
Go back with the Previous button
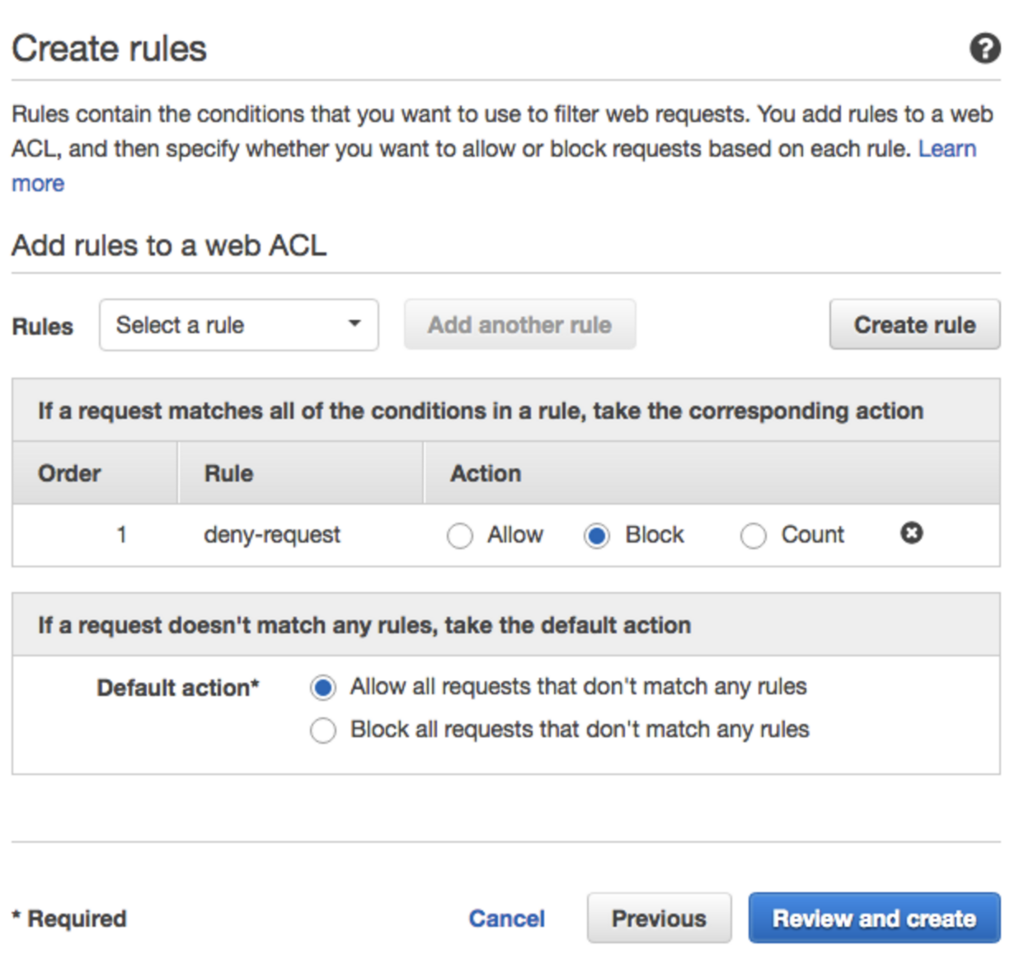(659, 918)
